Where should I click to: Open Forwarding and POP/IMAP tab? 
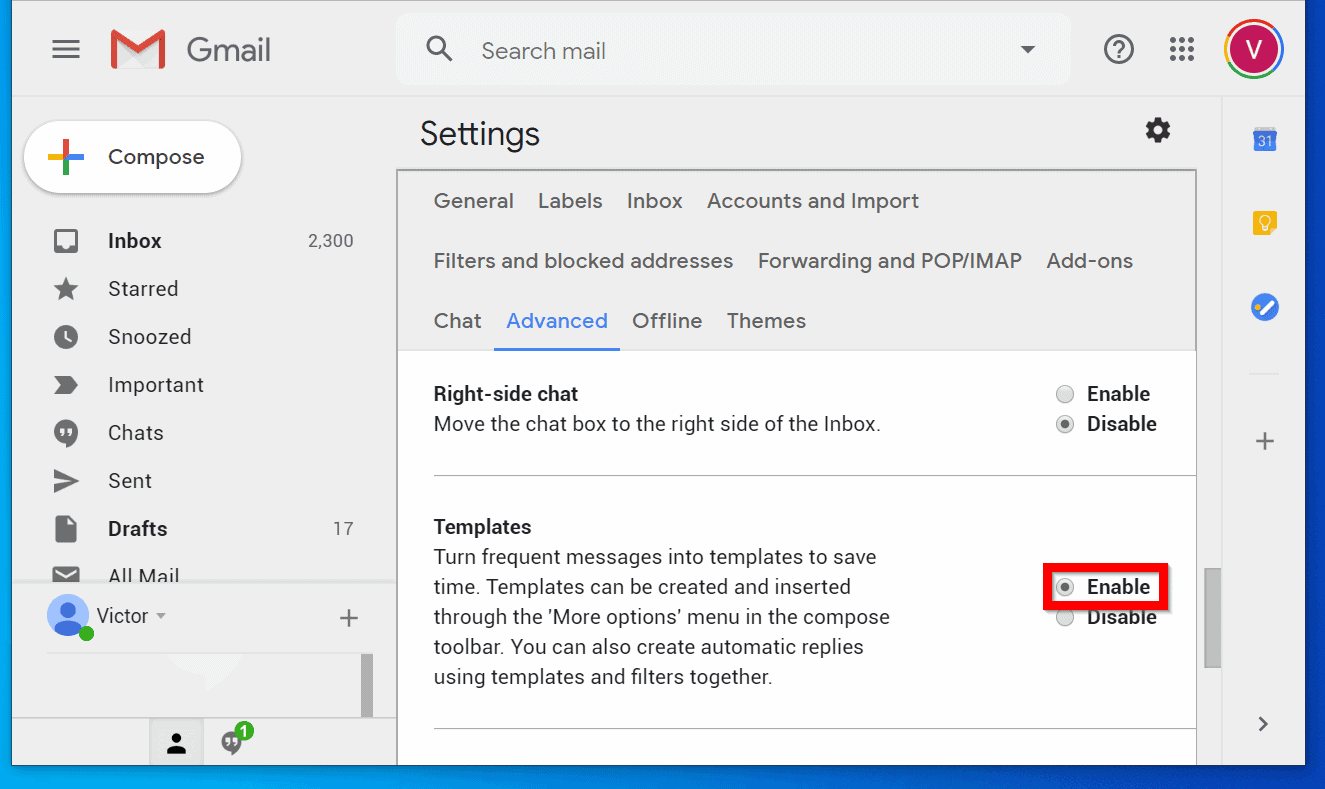pos(890,261)
